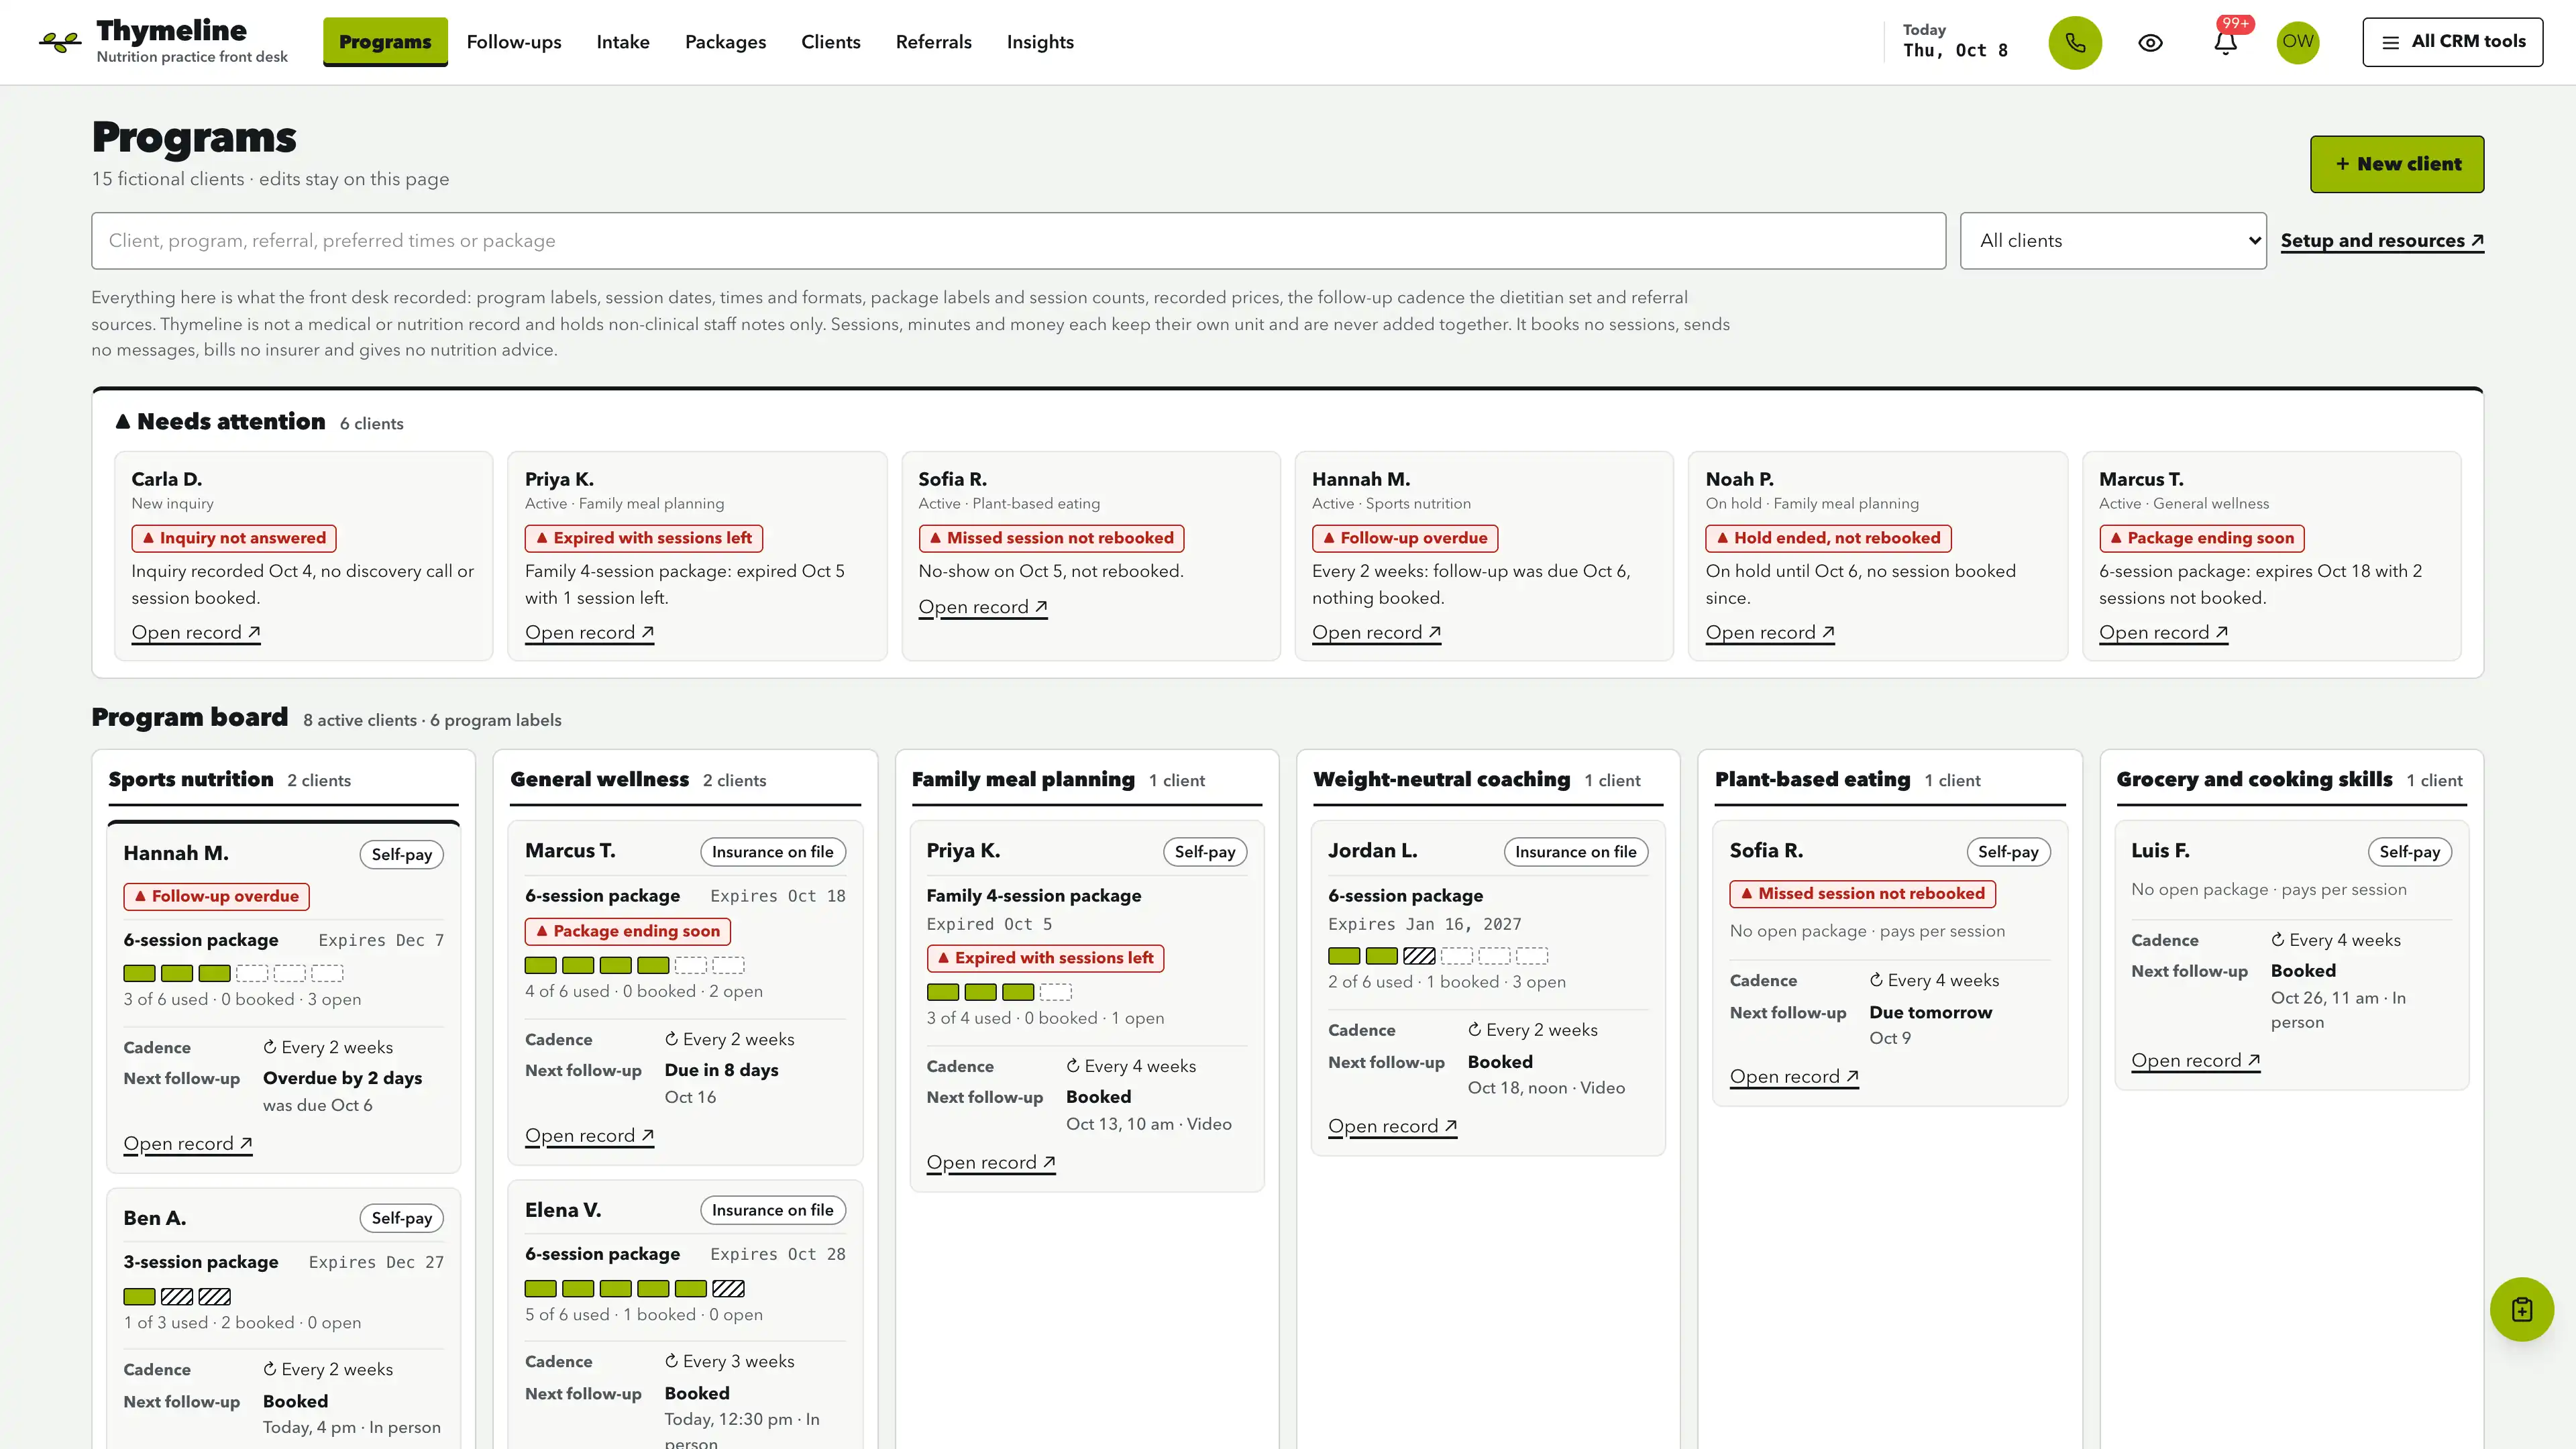Click 'Due tomorrow' on Sofia R. card
This screenshot has width=2576, height=1449.
(x=1930, y=1013)
